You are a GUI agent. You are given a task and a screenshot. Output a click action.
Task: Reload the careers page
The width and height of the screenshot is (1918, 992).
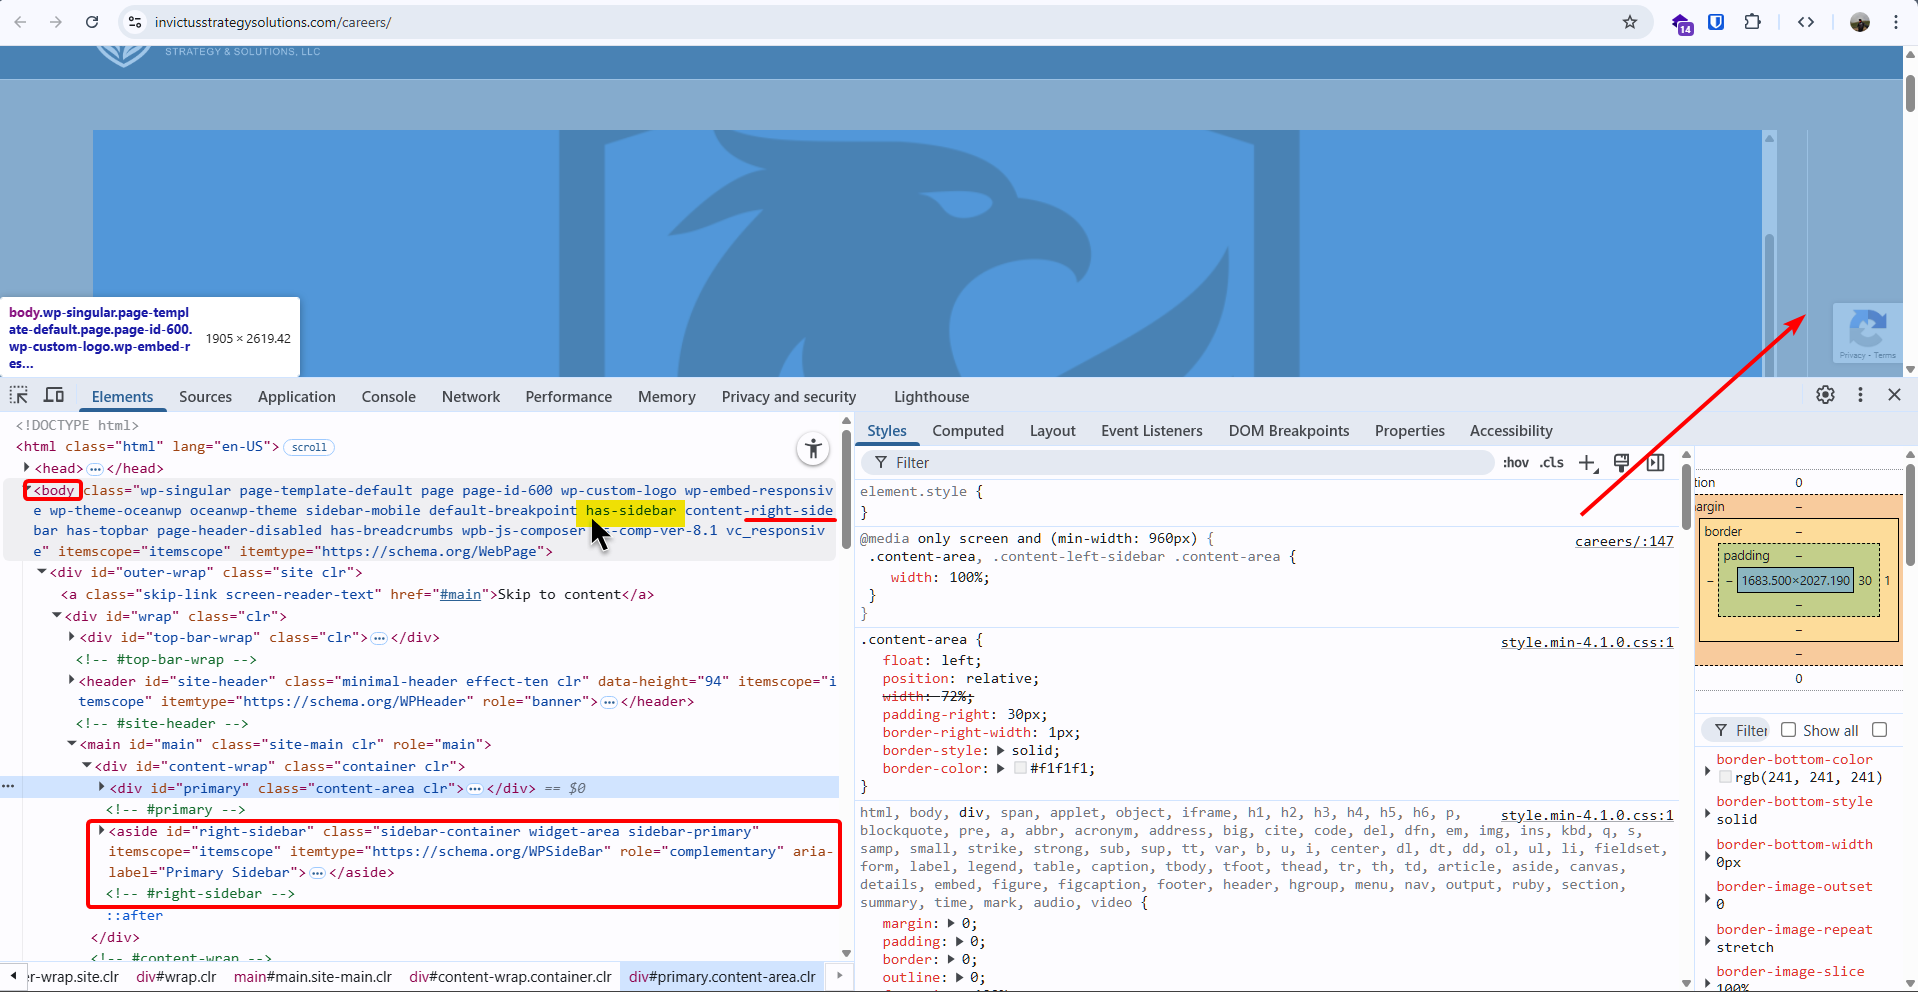(92, 22)
